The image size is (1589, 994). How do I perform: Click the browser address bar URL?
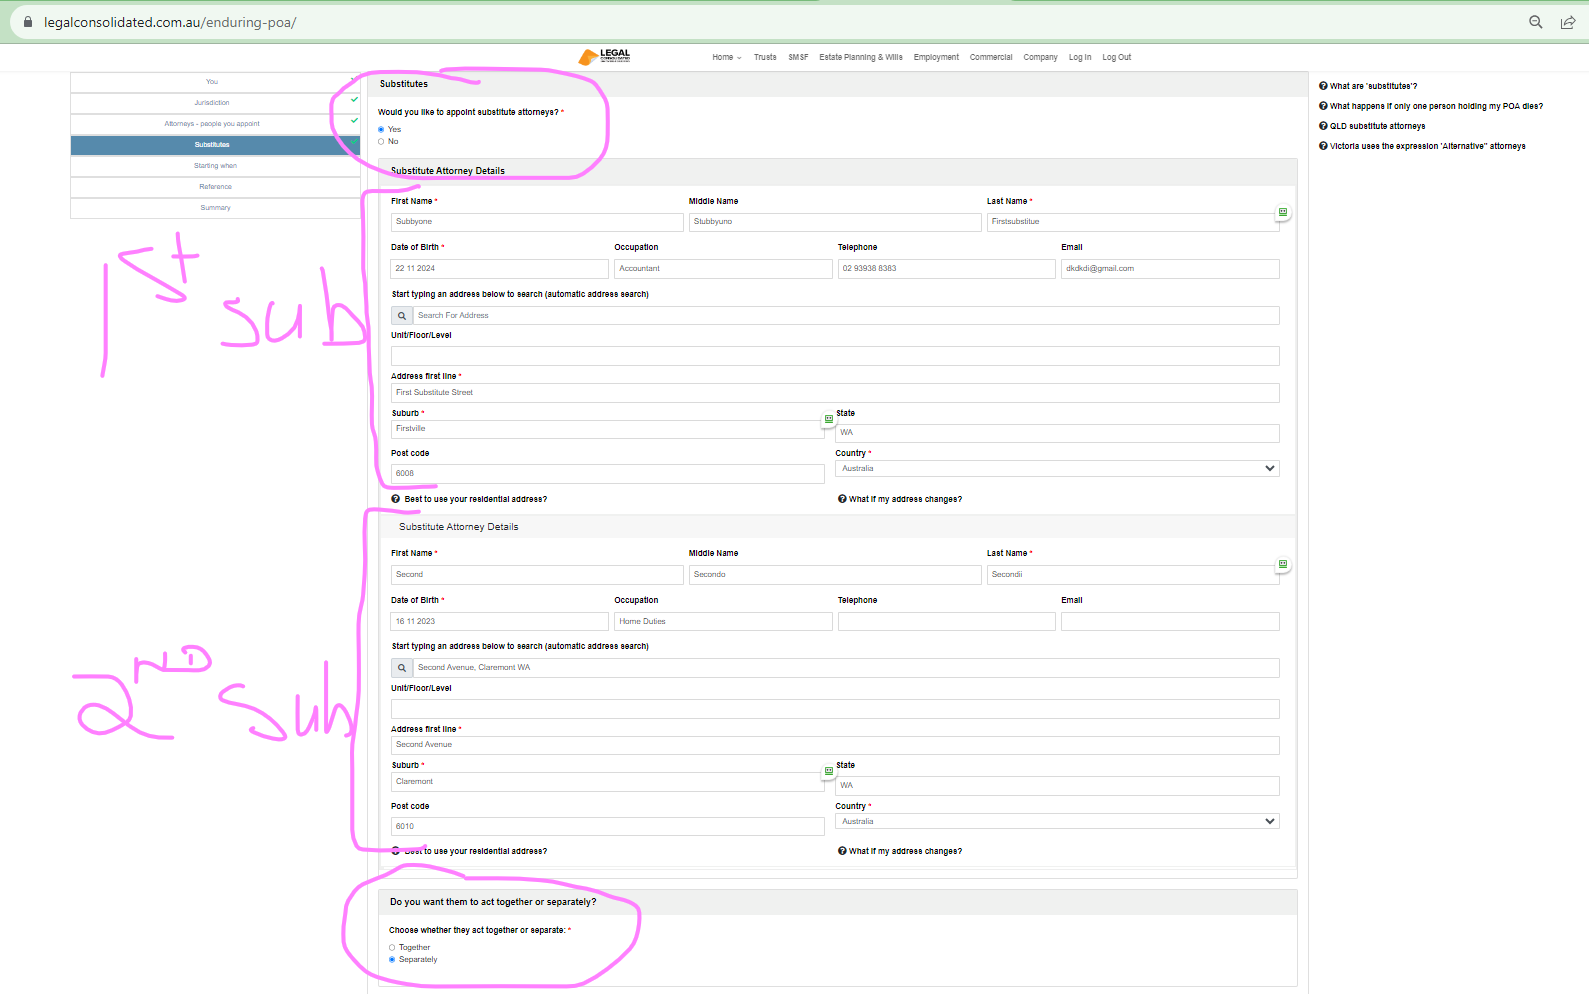point(170,22)
